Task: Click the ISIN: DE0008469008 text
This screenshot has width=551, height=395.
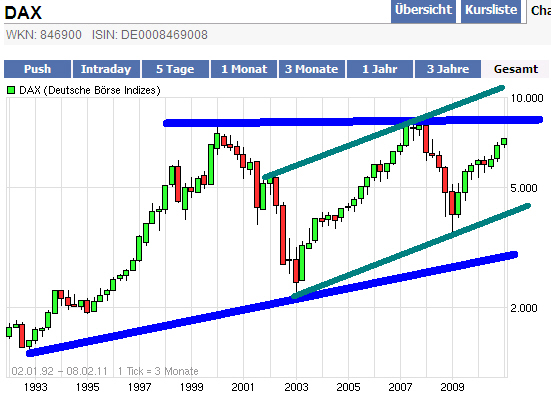Action: (x=150, y=35)
